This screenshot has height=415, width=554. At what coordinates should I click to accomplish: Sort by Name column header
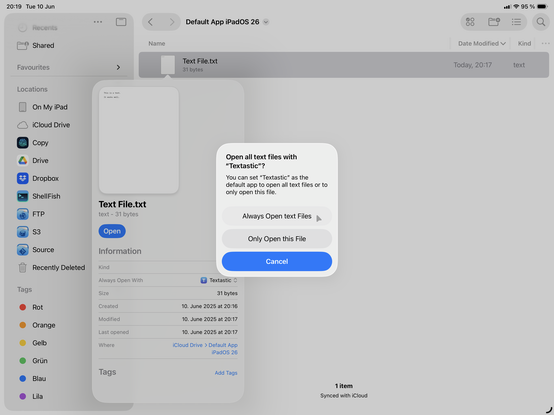(x=157, y=43)
